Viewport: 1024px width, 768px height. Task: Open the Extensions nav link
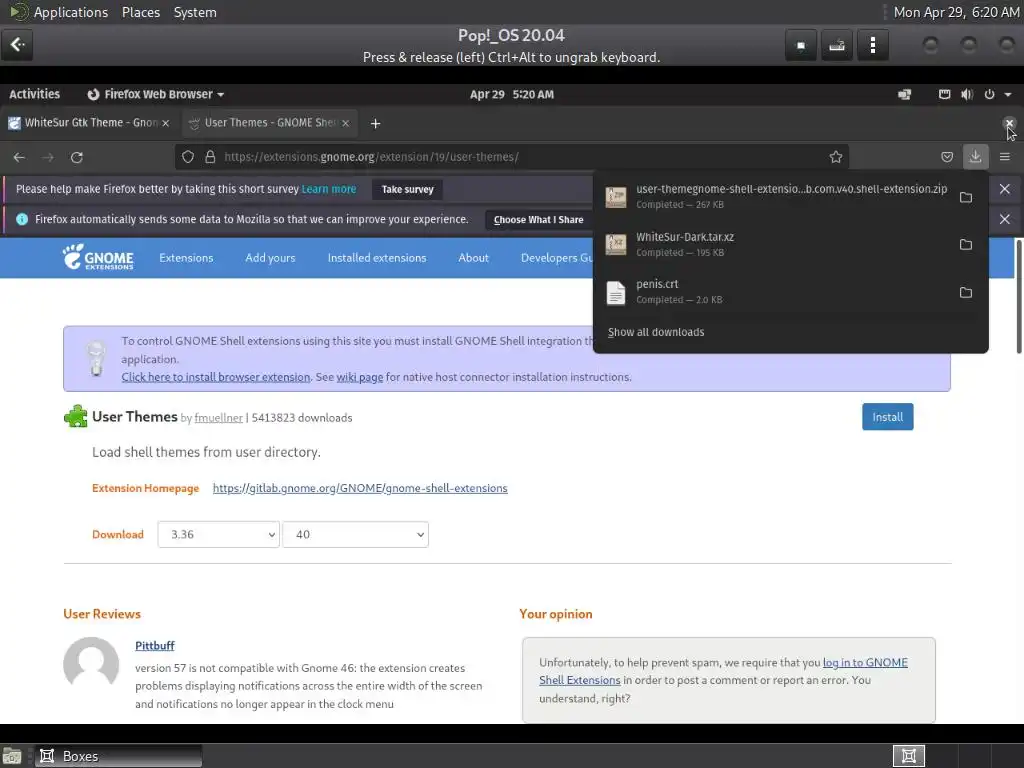[186, 258]
